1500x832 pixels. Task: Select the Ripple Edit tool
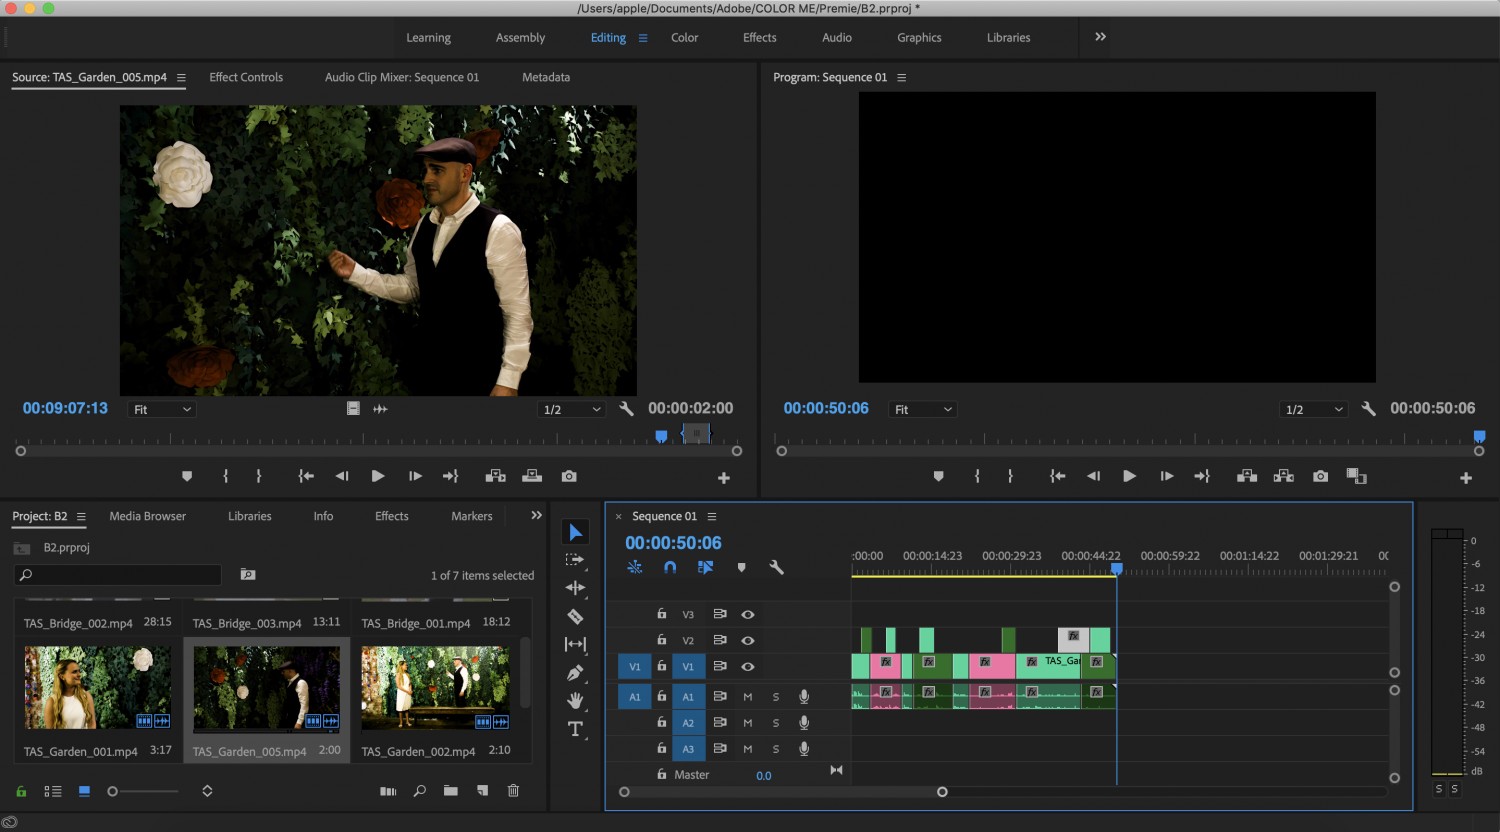pos(575,588)
